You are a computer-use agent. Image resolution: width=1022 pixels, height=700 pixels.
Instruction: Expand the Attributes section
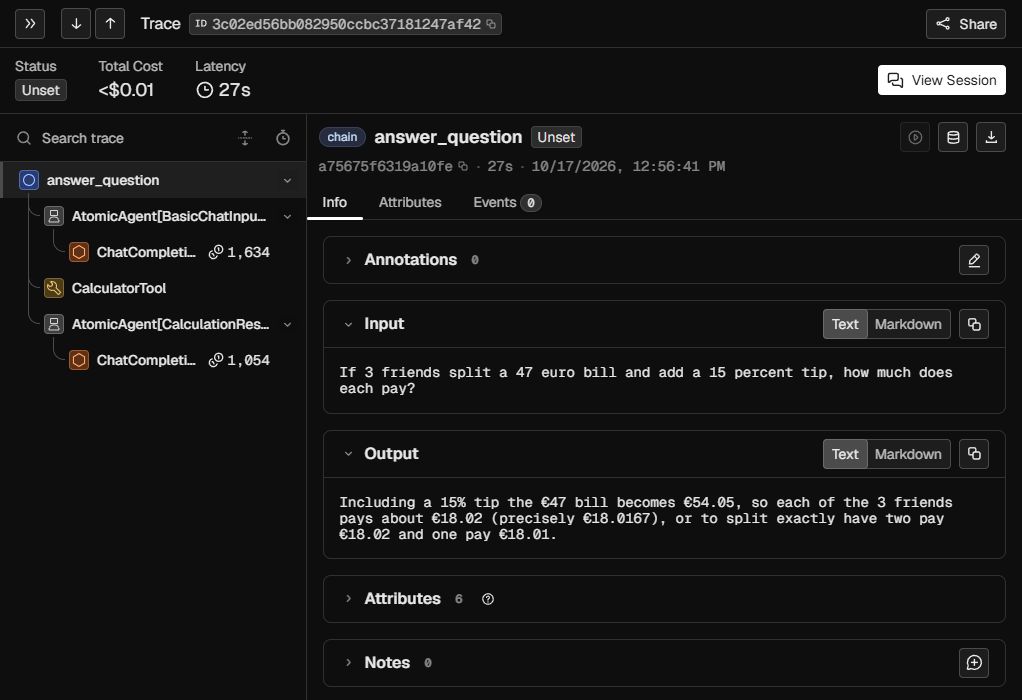click(348, 599)
